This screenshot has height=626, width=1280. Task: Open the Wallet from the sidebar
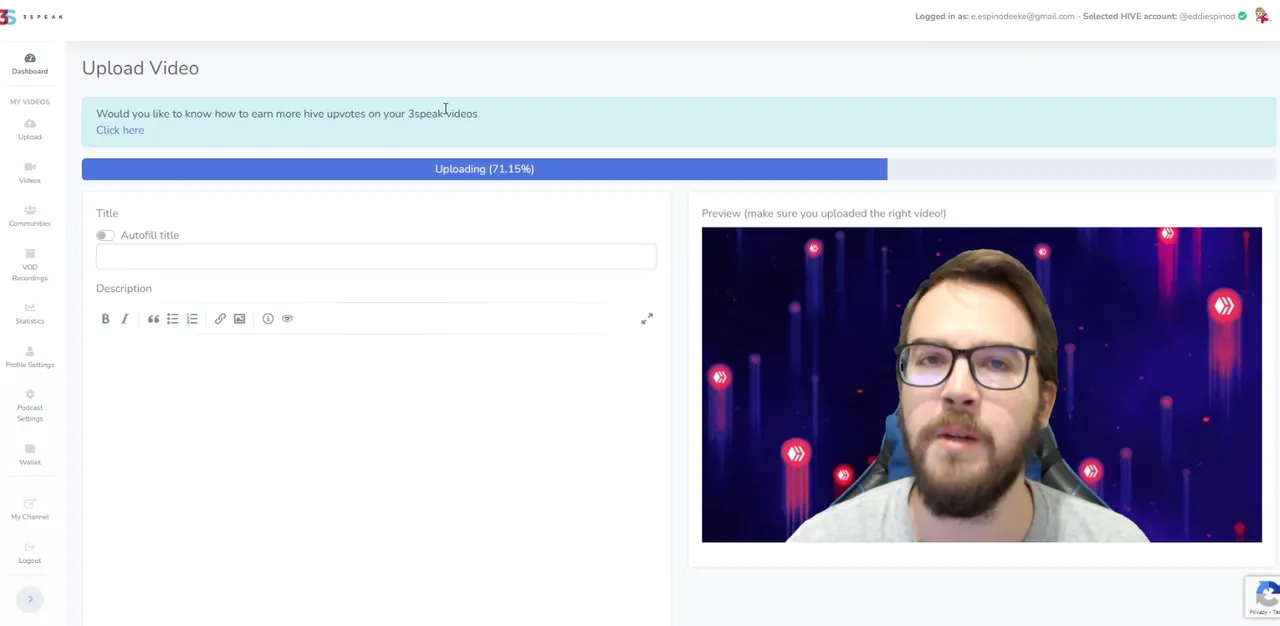(30, 455)
